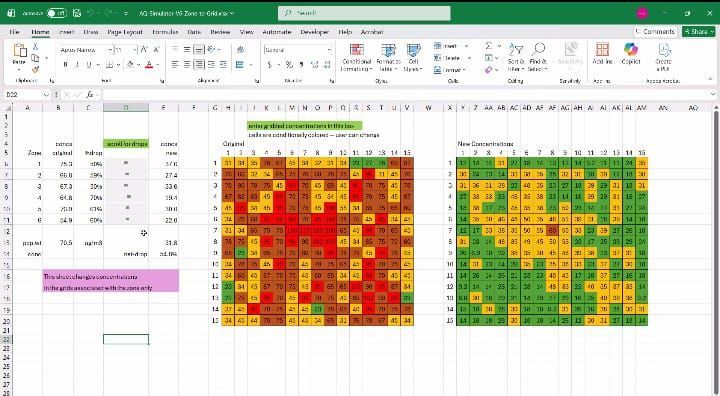Toggle Center horizontal alignment
This screenshot has height=396, width=720.
(187, 65)
